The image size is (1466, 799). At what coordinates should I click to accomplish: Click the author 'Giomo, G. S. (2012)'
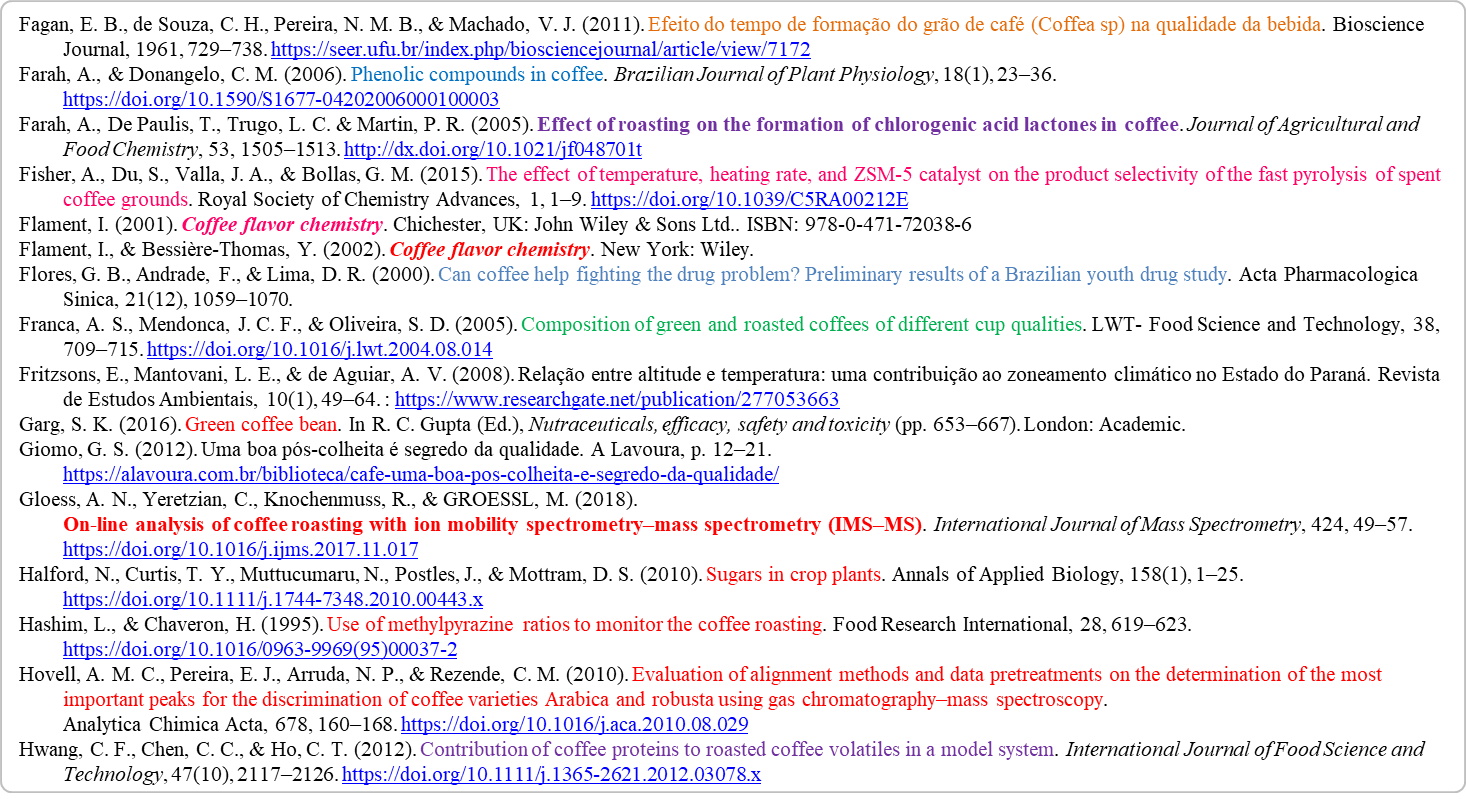point(108,449)
